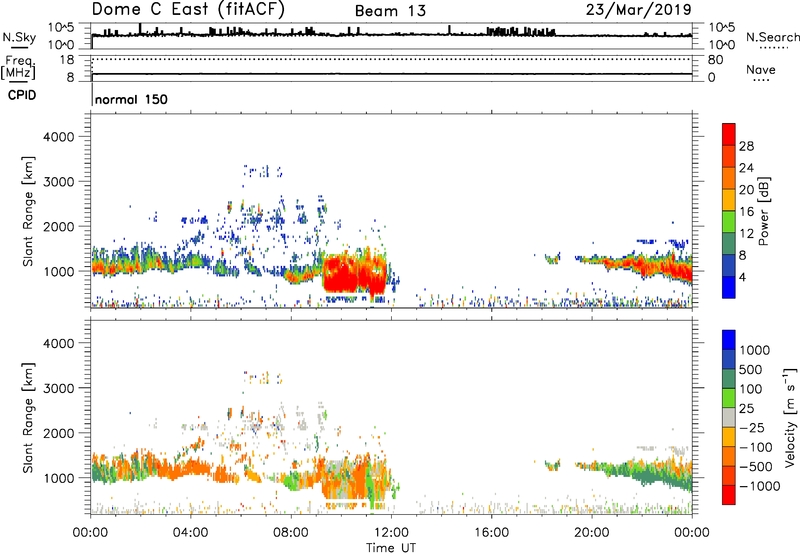The height and width of the screenshot is (554, 800).
Task: Click the blue swatch above velocity 1000
Action: point(729,340)
